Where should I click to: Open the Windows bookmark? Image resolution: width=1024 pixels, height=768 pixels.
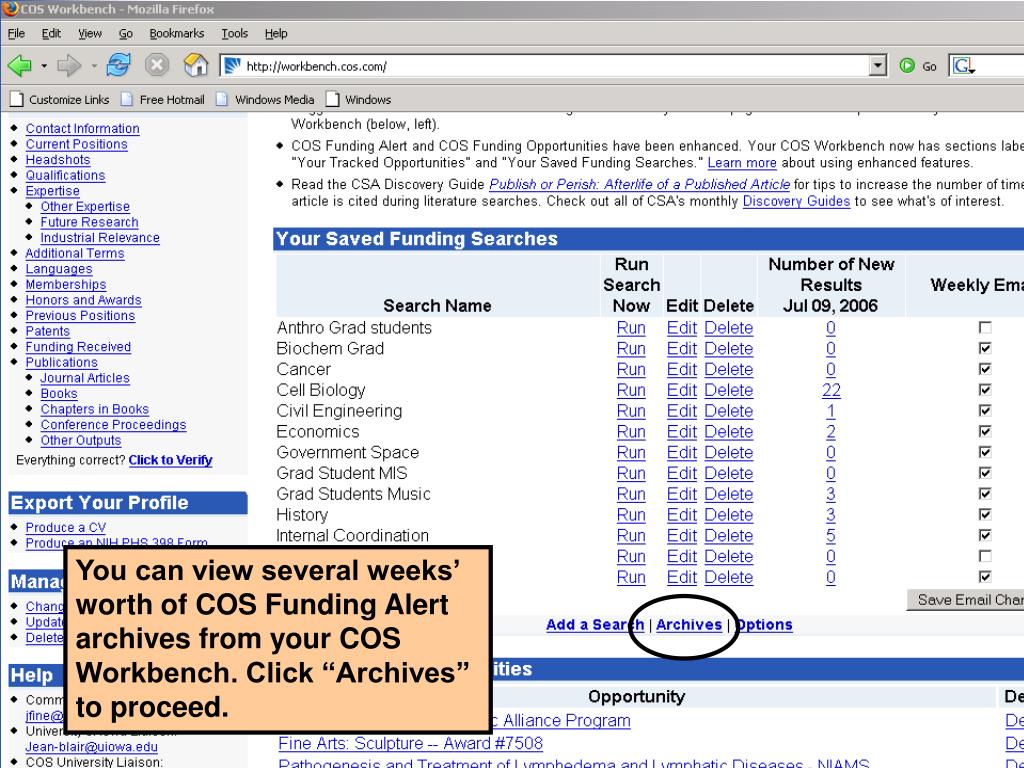tap(359, 100)
